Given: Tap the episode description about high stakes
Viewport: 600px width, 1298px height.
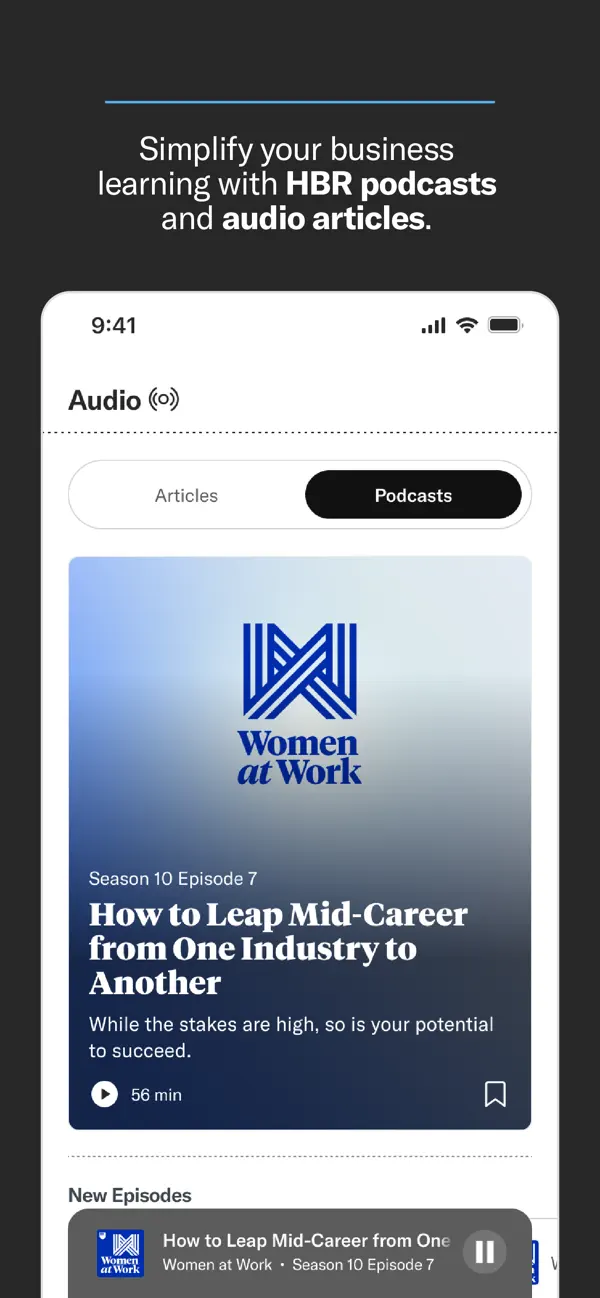Looking at the screenshot, I should (x=291, y=1037).
